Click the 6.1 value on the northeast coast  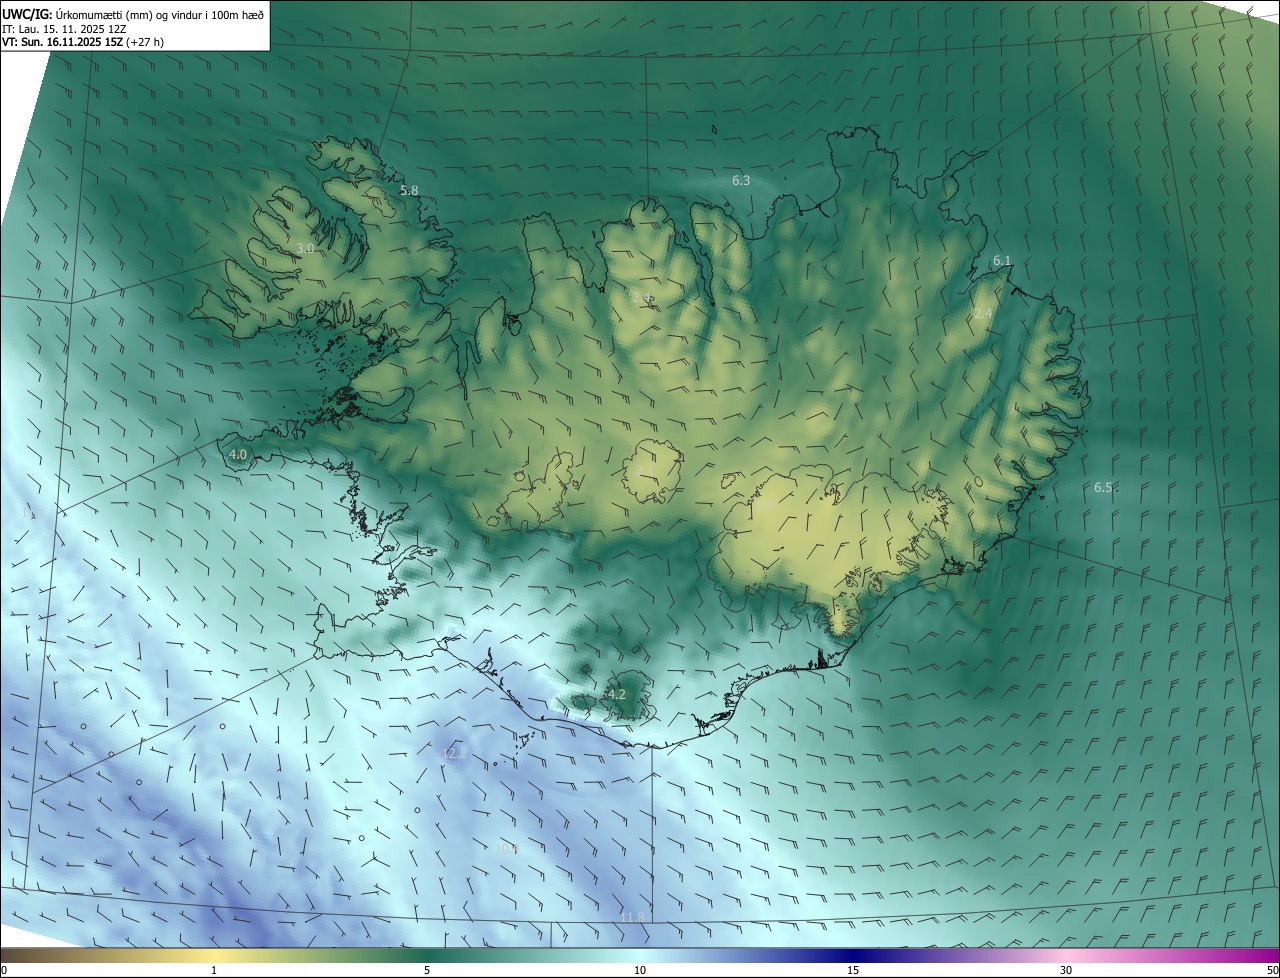pyautogui.click(x=1002, y=261)
